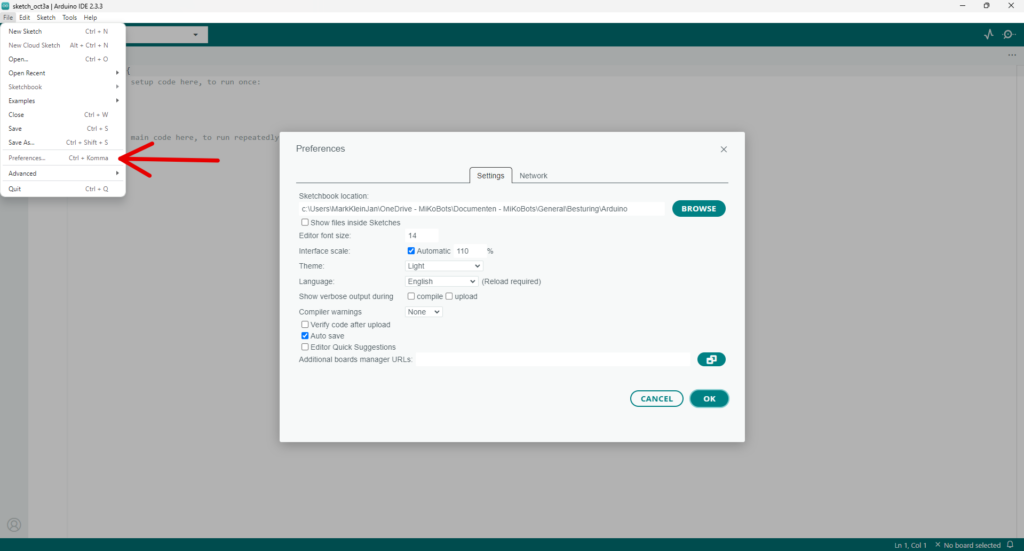Uncheck the Auto save checkbox
Screen dimensions: 1024x551
pyautogui.click(x=305, y=336)
